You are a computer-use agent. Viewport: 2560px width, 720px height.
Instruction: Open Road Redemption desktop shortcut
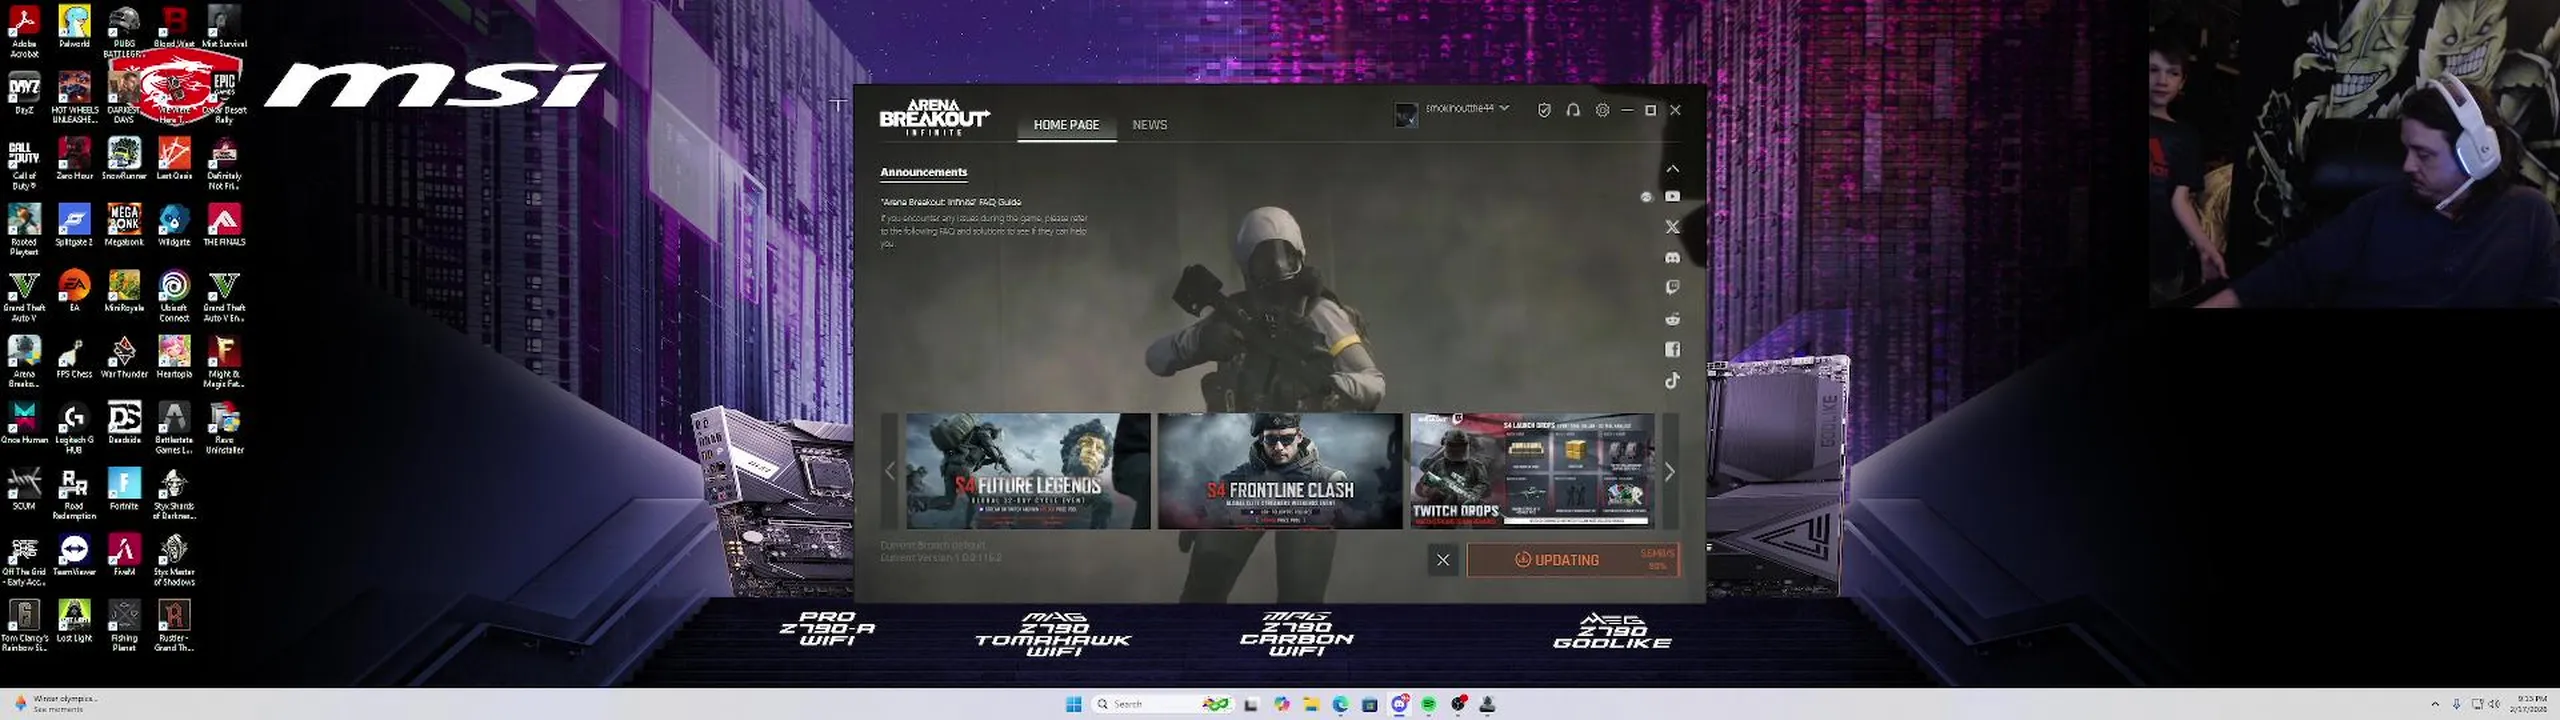pos(74,494)
